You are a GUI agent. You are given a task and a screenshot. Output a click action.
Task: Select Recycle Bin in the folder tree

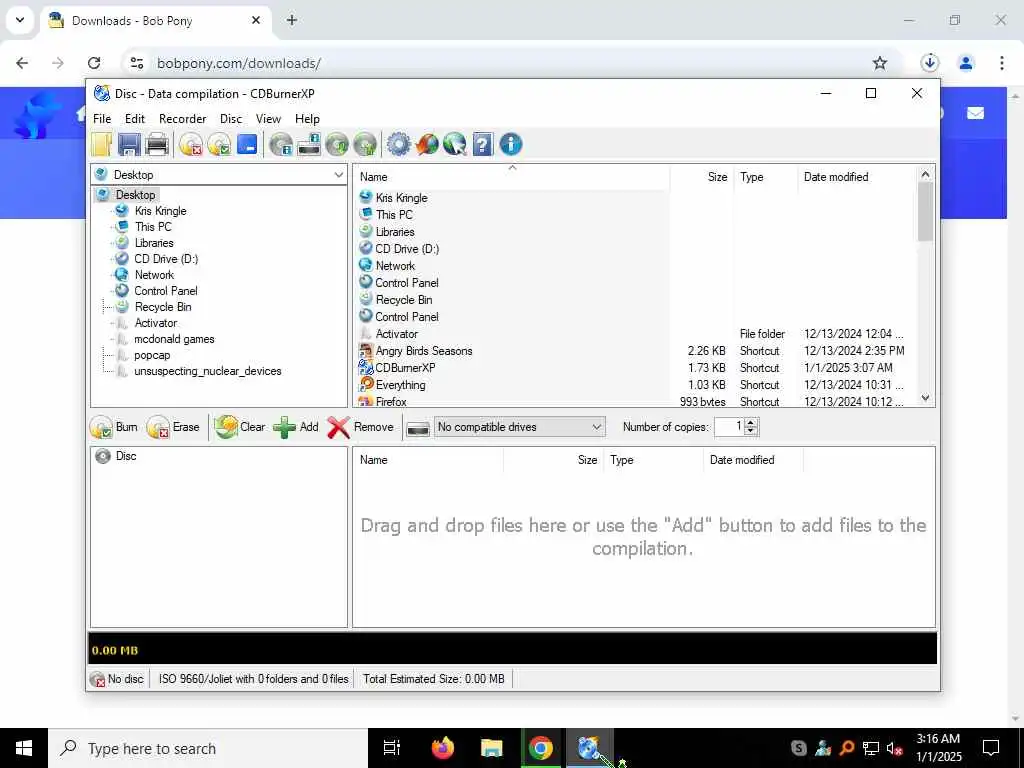click(x=163, y=307)
